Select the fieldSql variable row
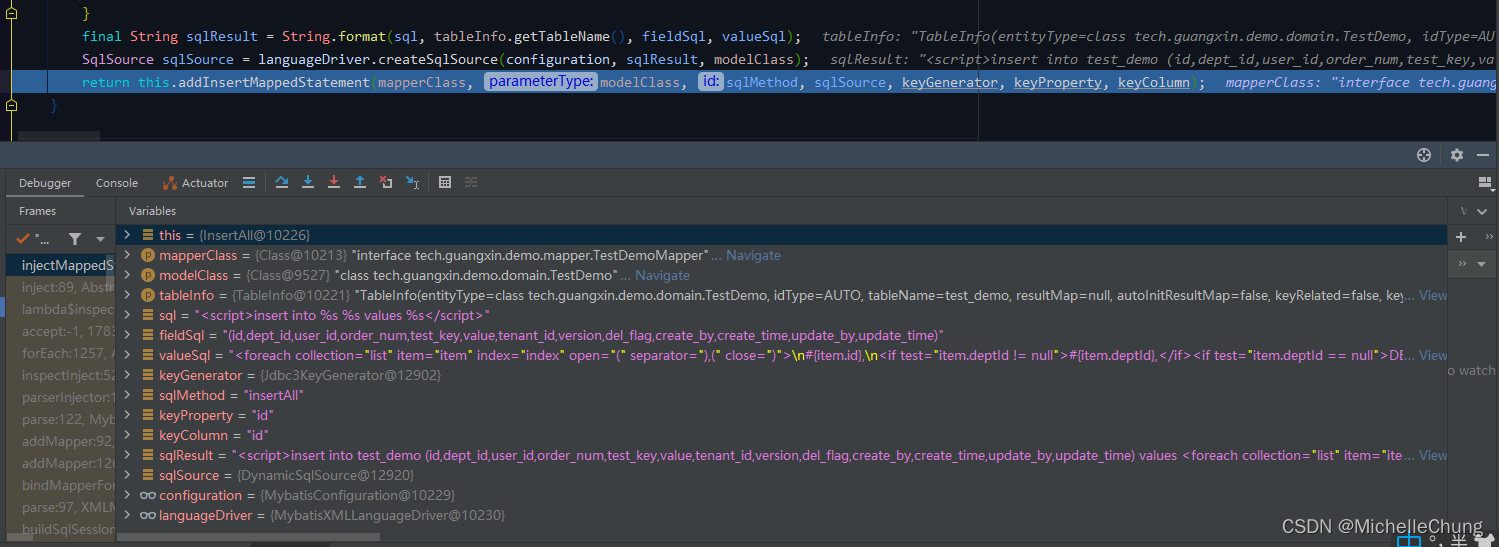The height and width of the screenshot is (547, 1499). 782,335
